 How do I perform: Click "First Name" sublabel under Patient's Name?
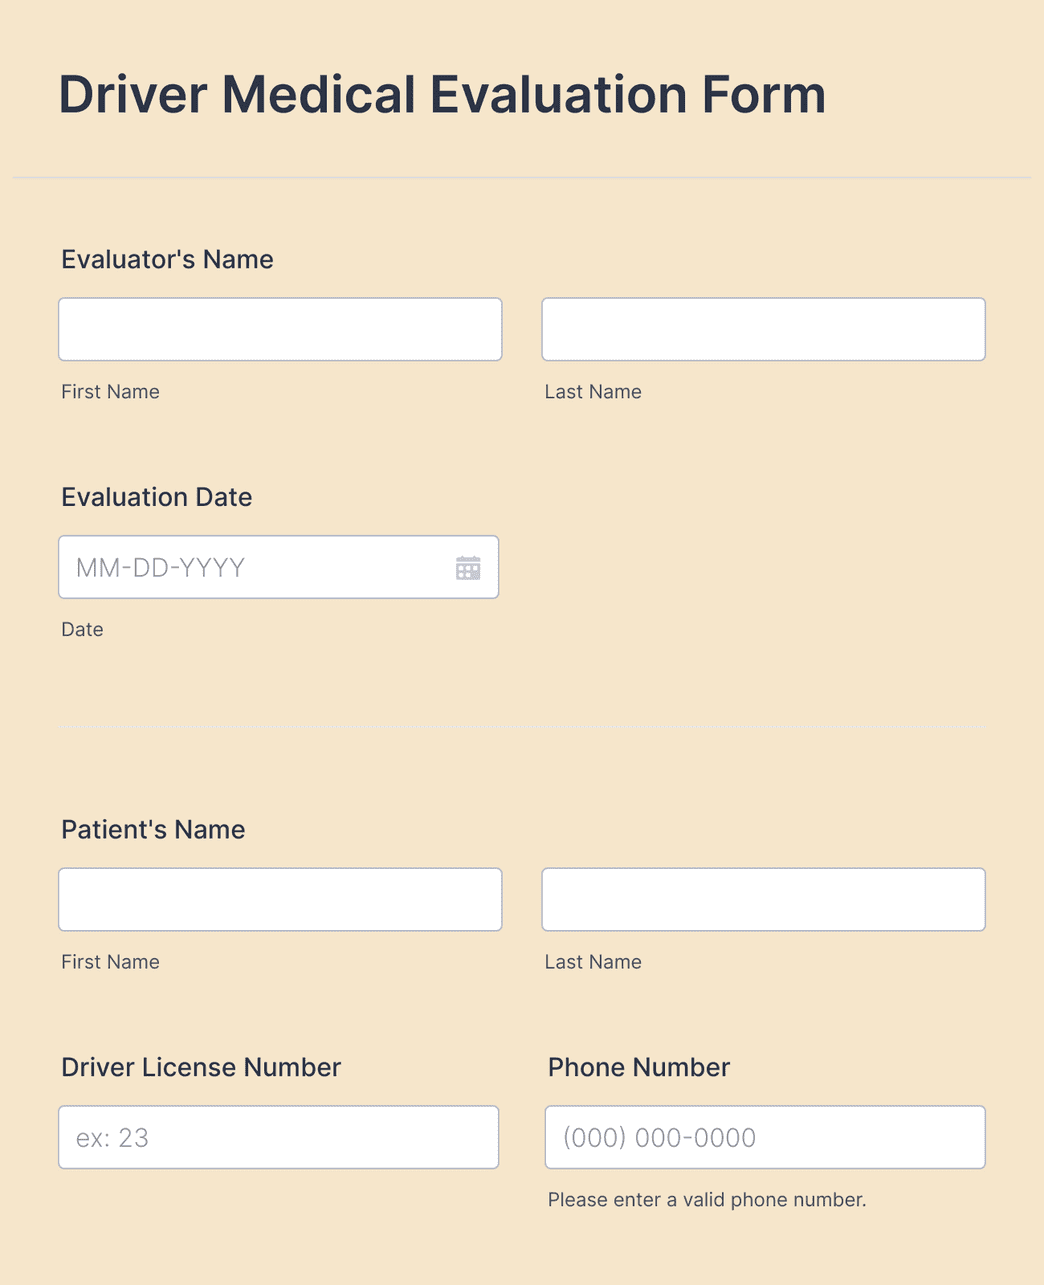coord(110,962)
